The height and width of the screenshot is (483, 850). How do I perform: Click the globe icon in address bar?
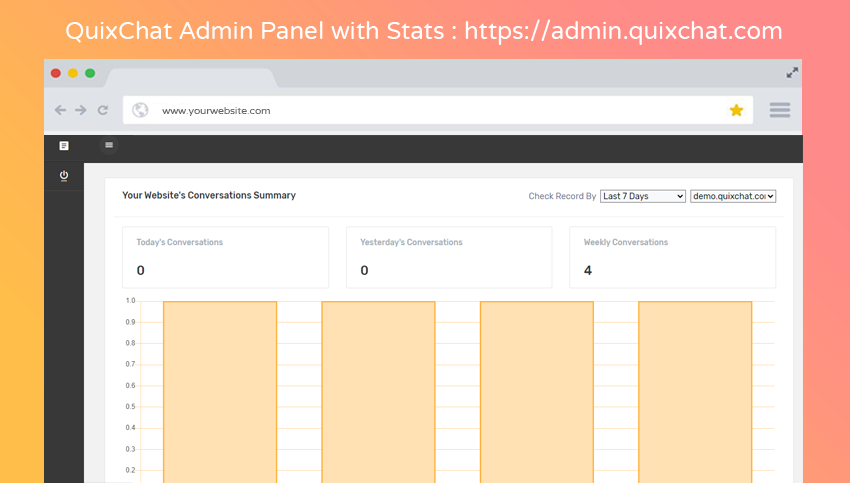click(x=140, y=110)
